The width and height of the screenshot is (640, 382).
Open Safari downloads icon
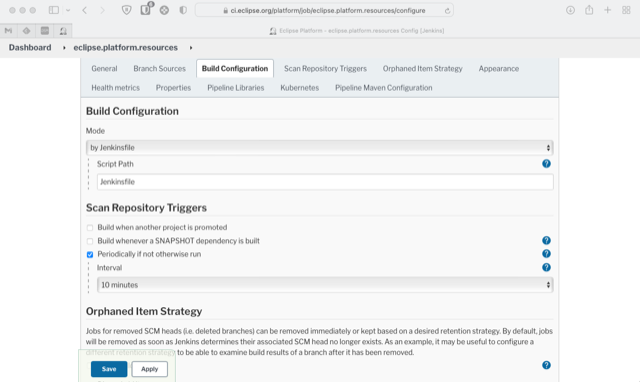click(570, 10)
